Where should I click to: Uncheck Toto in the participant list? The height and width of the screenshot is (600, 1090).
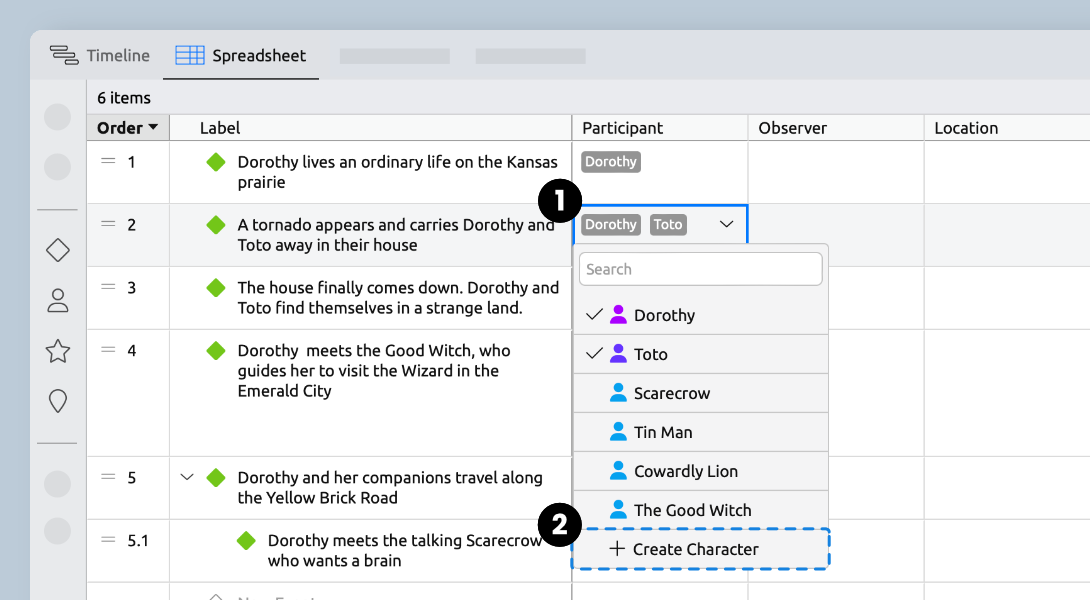(x=701, y=354)
